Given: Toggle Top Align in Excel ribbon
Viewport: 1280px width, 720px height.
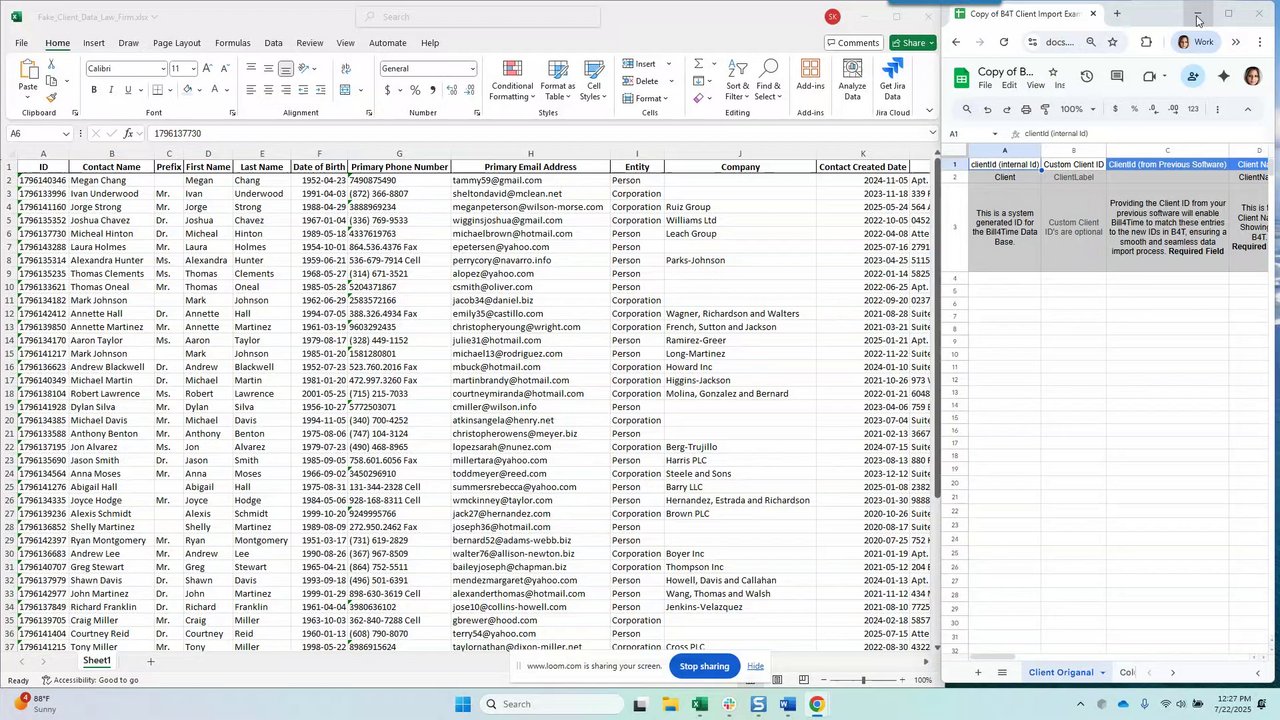Looking at the screenshot, I should click(251, 68).
